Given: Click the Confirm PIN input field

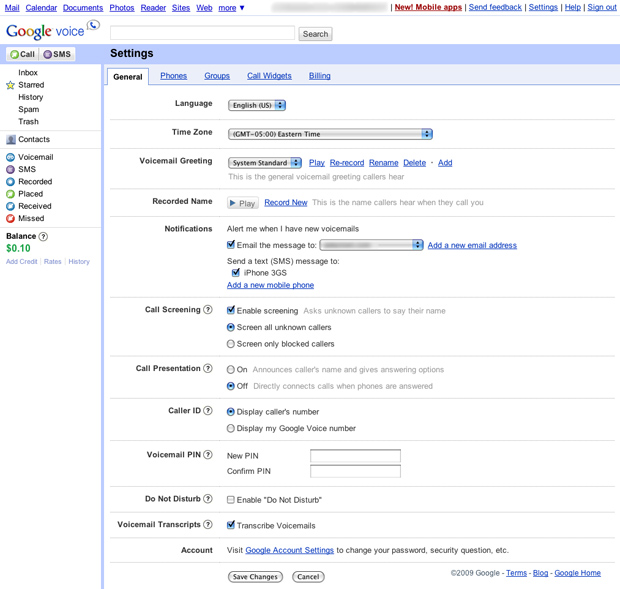Looking at the screenshot, I should (355, 471).
